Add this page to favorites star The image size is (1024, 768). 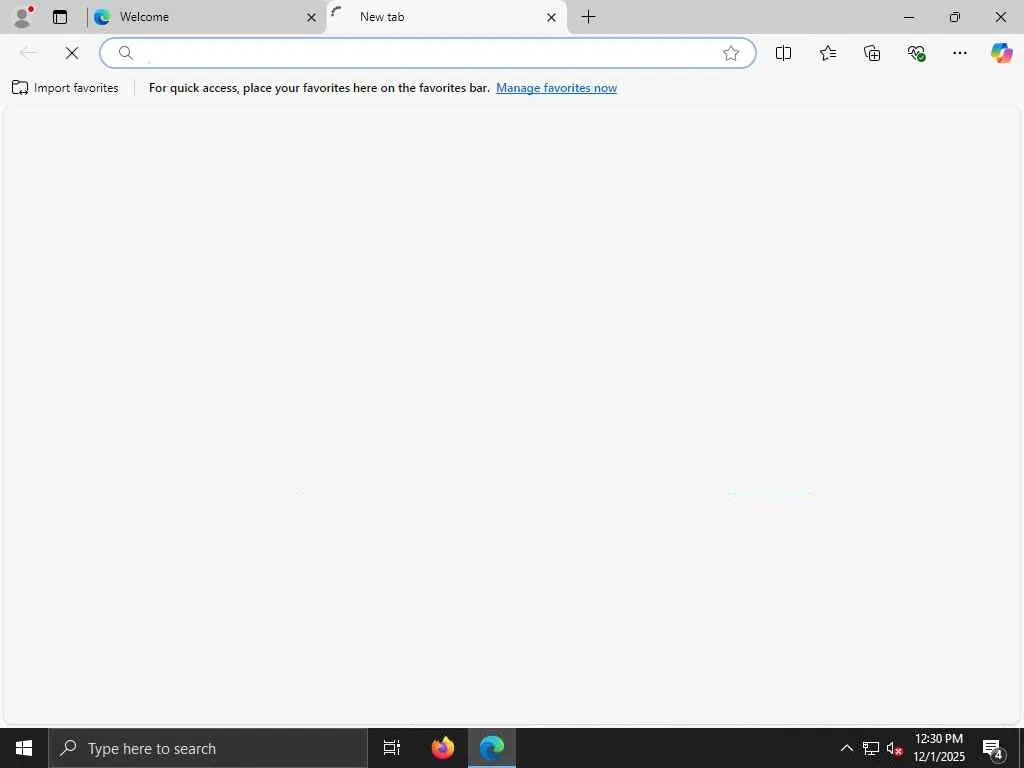click(x=731, y=53)
